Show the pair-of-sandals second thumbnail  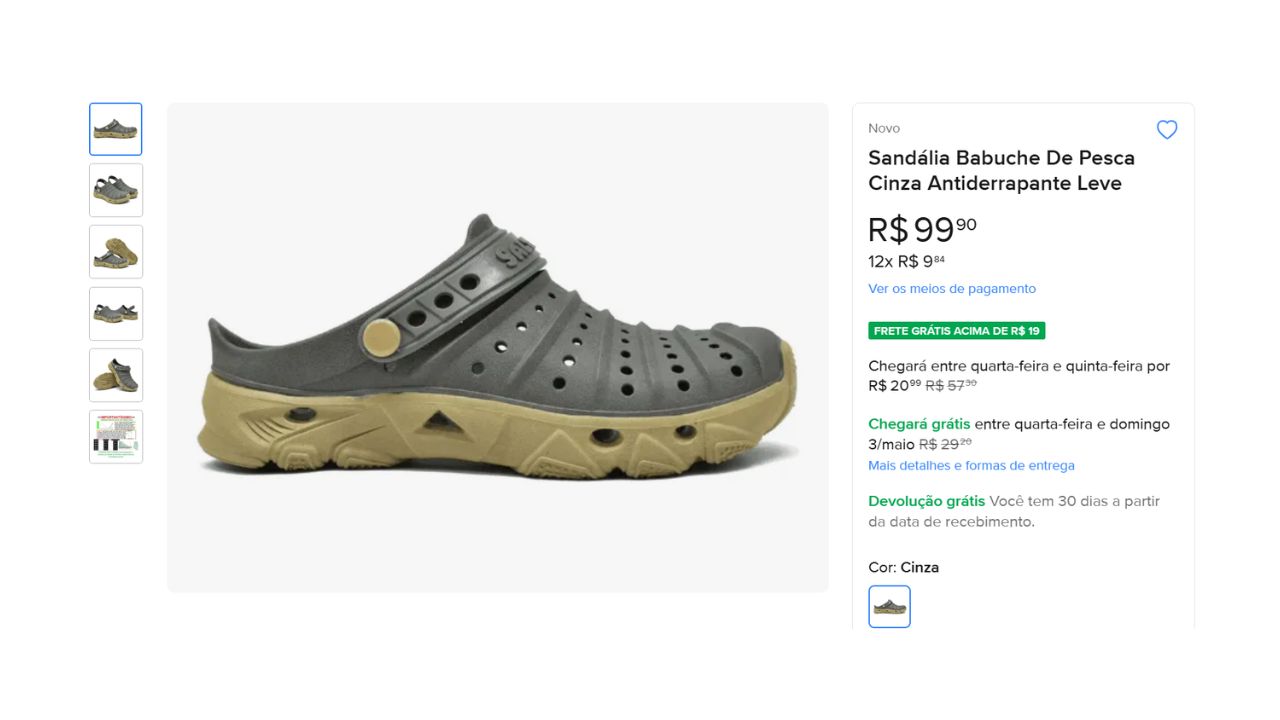click(116, 190)
